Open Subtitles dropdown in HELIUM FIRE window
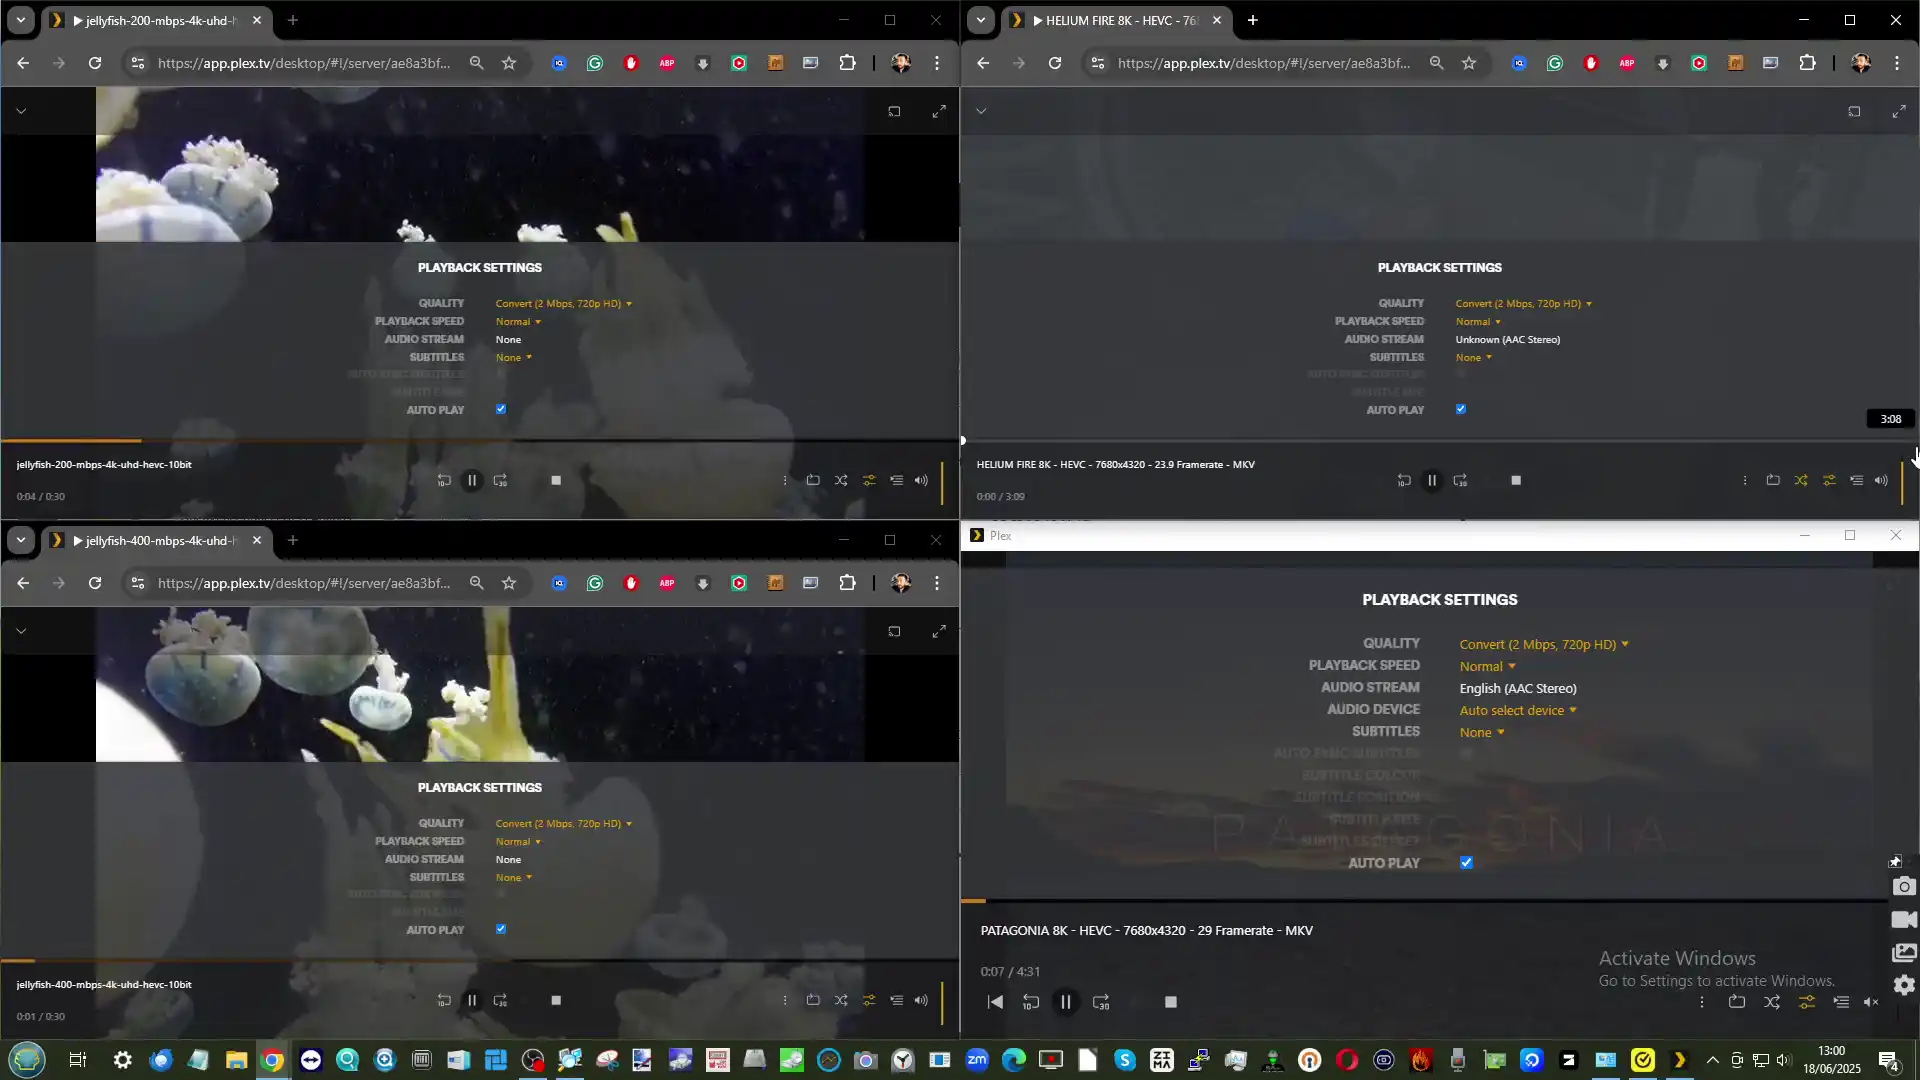Screen dimensions: 1920x1080 pyautogui.click(x=1474, y=357)
